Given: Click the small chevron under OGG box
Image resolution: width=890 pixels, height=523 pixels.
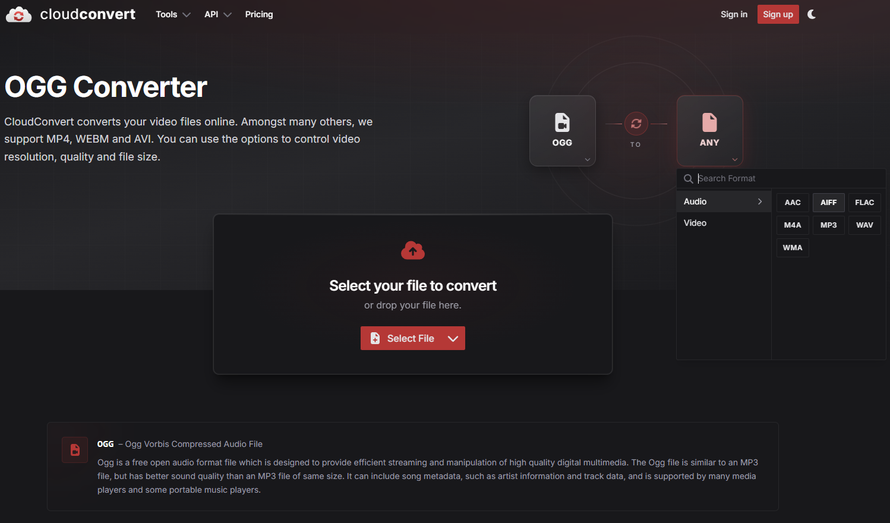Looking at the screenshot, I should [587, 160].
